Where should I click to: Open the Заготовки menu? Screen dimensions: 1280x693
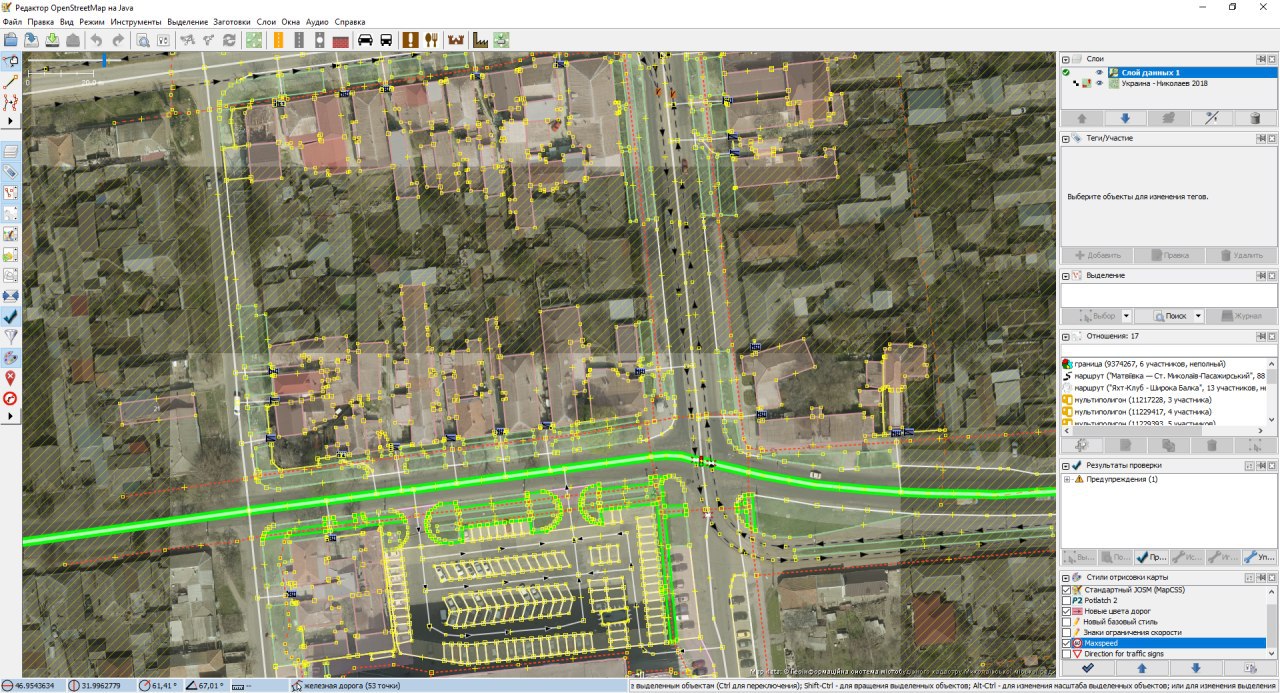(x=233, y=21)
